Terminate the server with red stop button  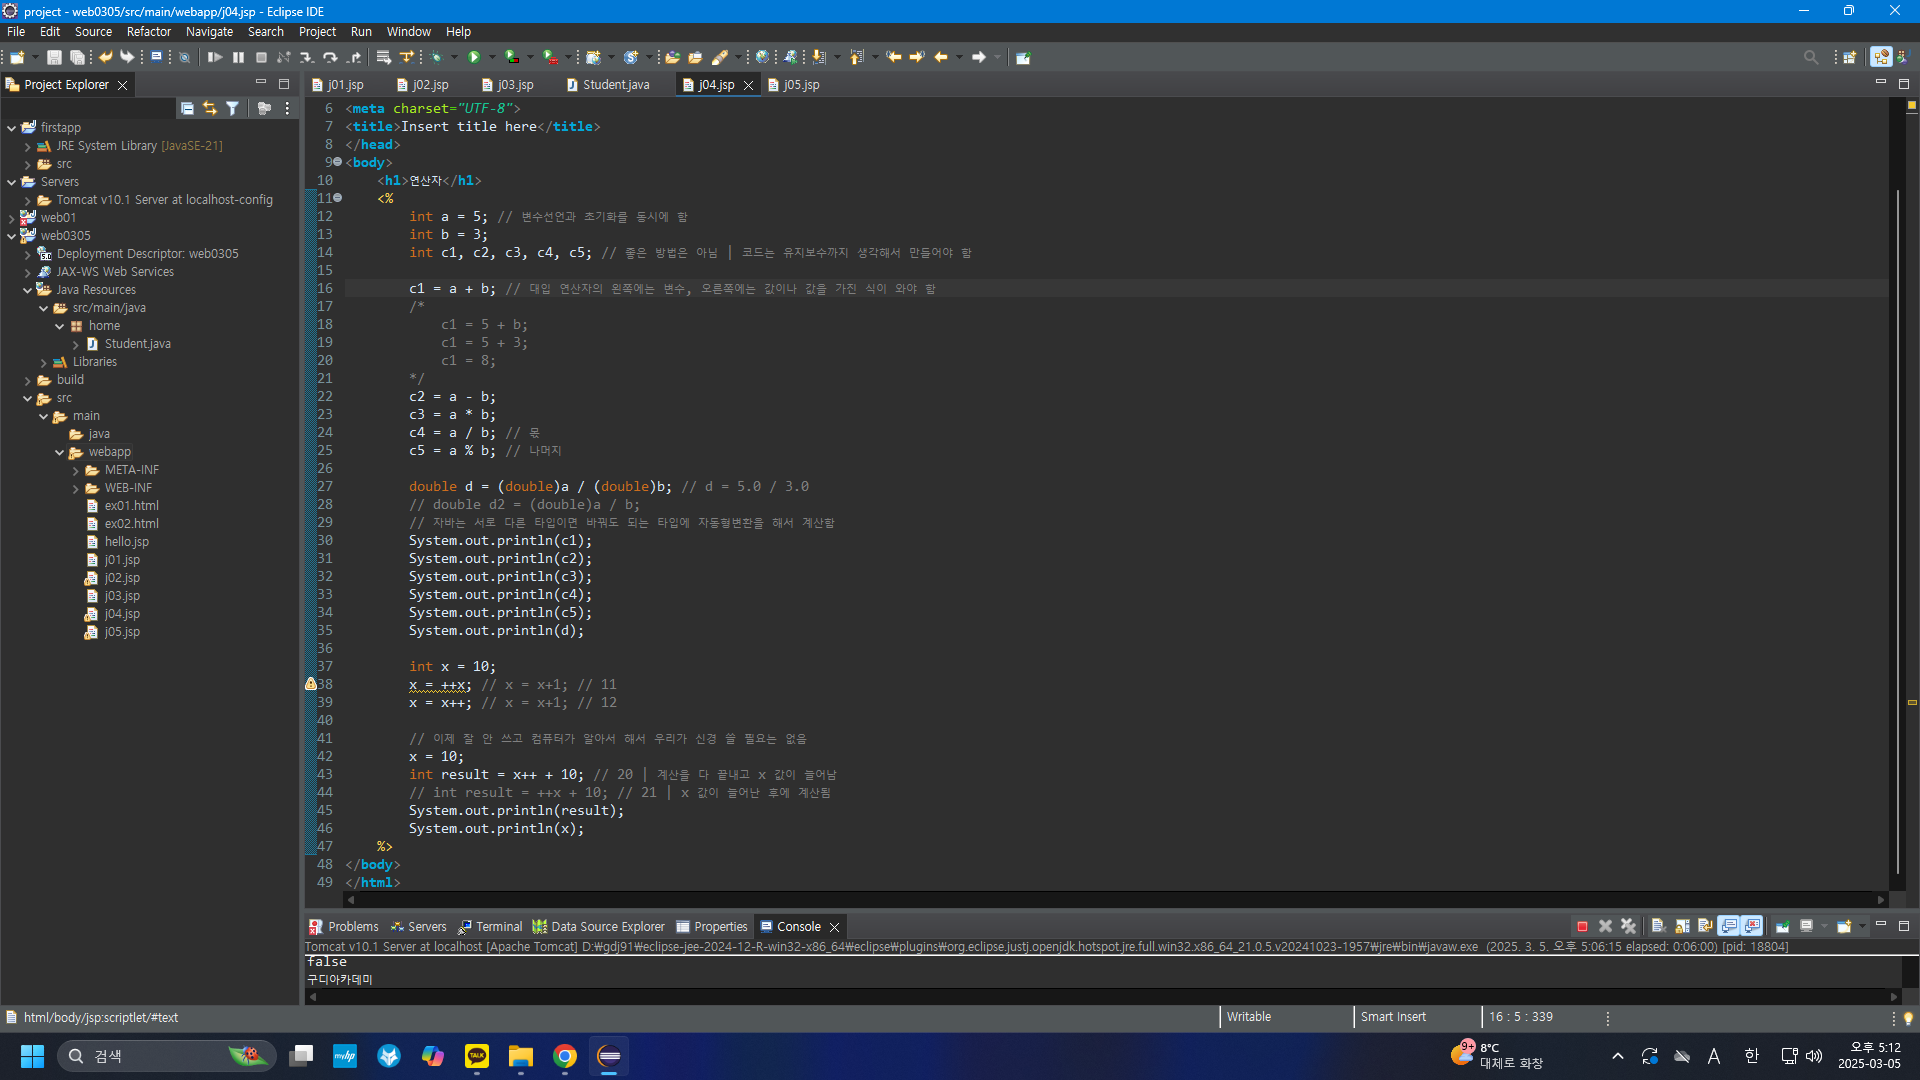pyautogui.click(x=1582, y=926)
